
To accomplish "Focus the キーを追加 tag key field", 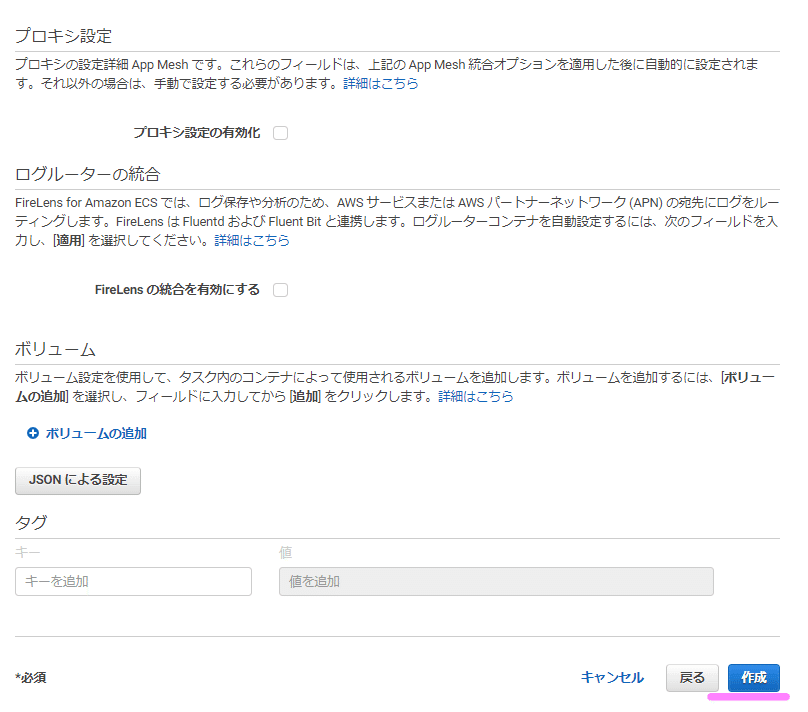I will tap(133, 582).
